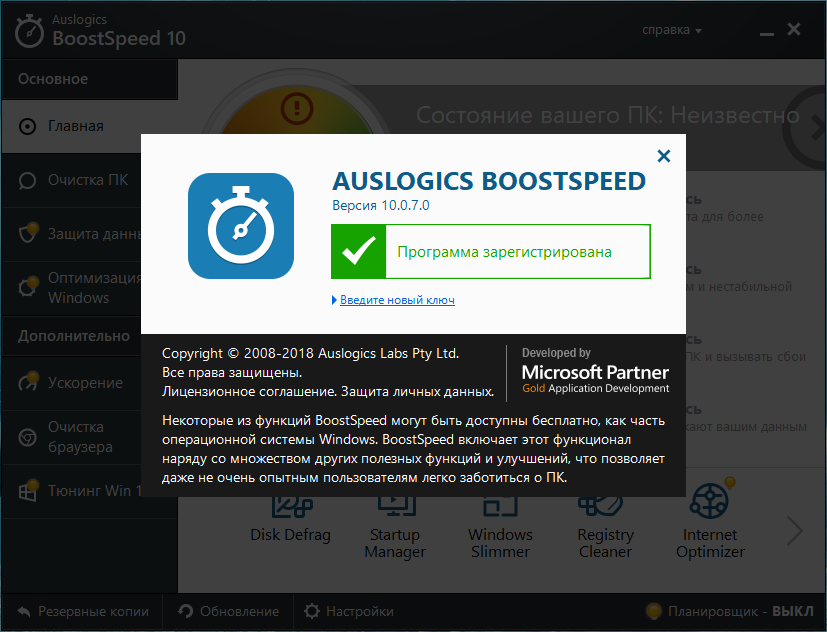This screenshot has width=827, height=632.
Task: Open the 'Ускорение' sidebar tab
Action: click(72, 383)
